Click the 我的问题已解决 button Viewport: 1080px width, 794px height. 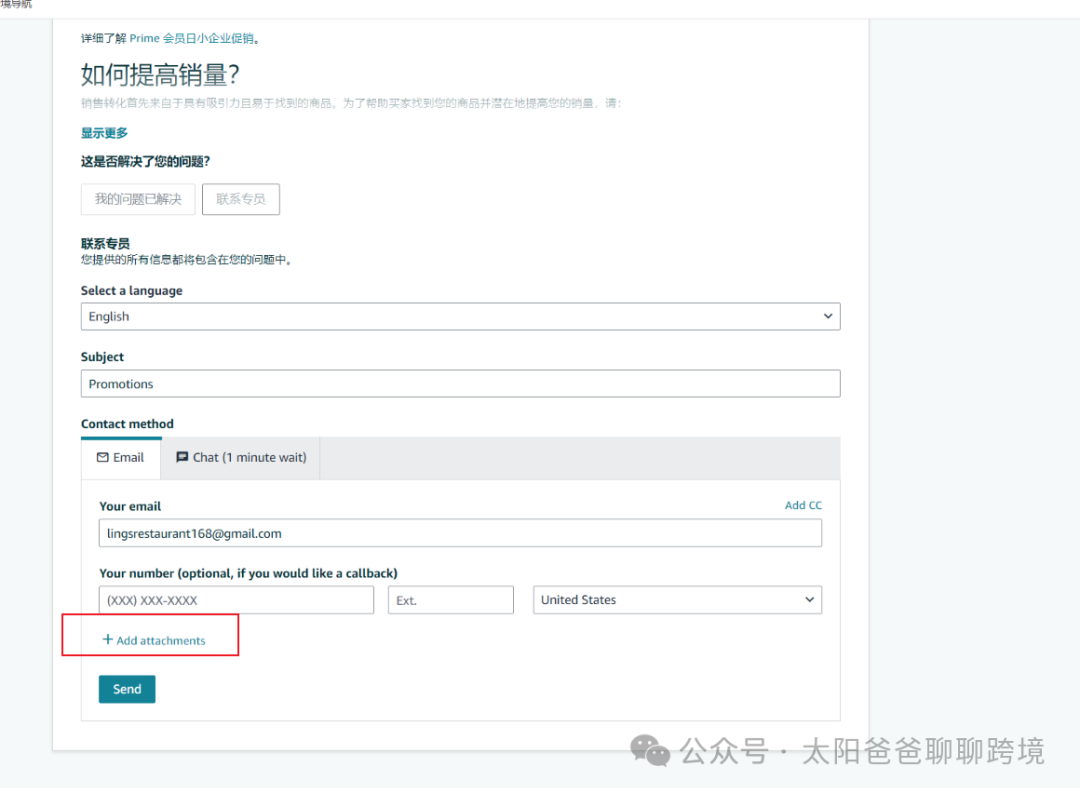(x=138, y=199)
